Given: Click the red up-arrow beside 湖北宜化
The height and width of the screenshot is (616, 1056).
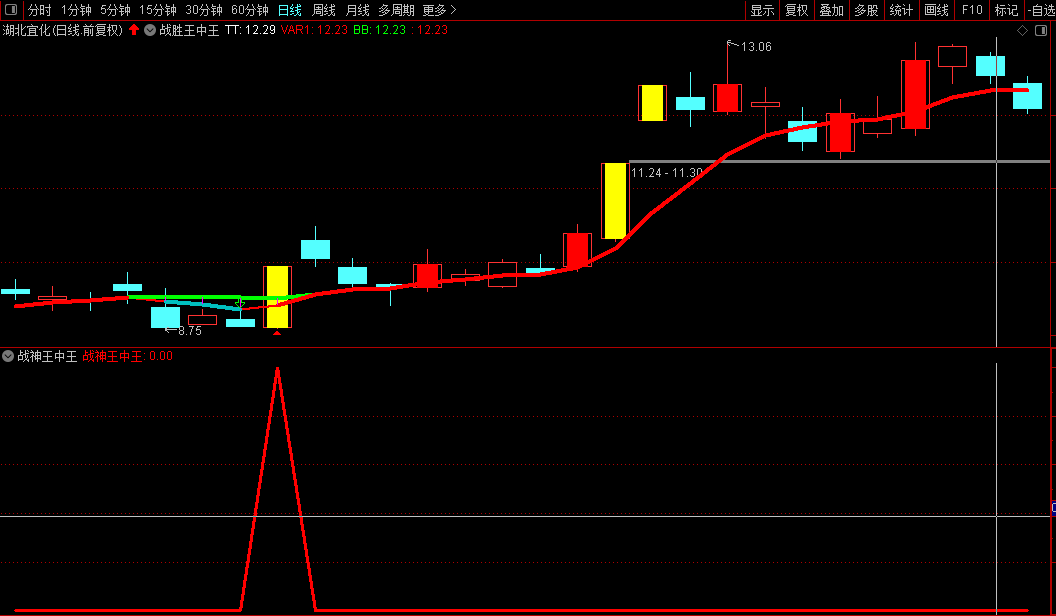Looking at the screenshot, I should point(134,30).
